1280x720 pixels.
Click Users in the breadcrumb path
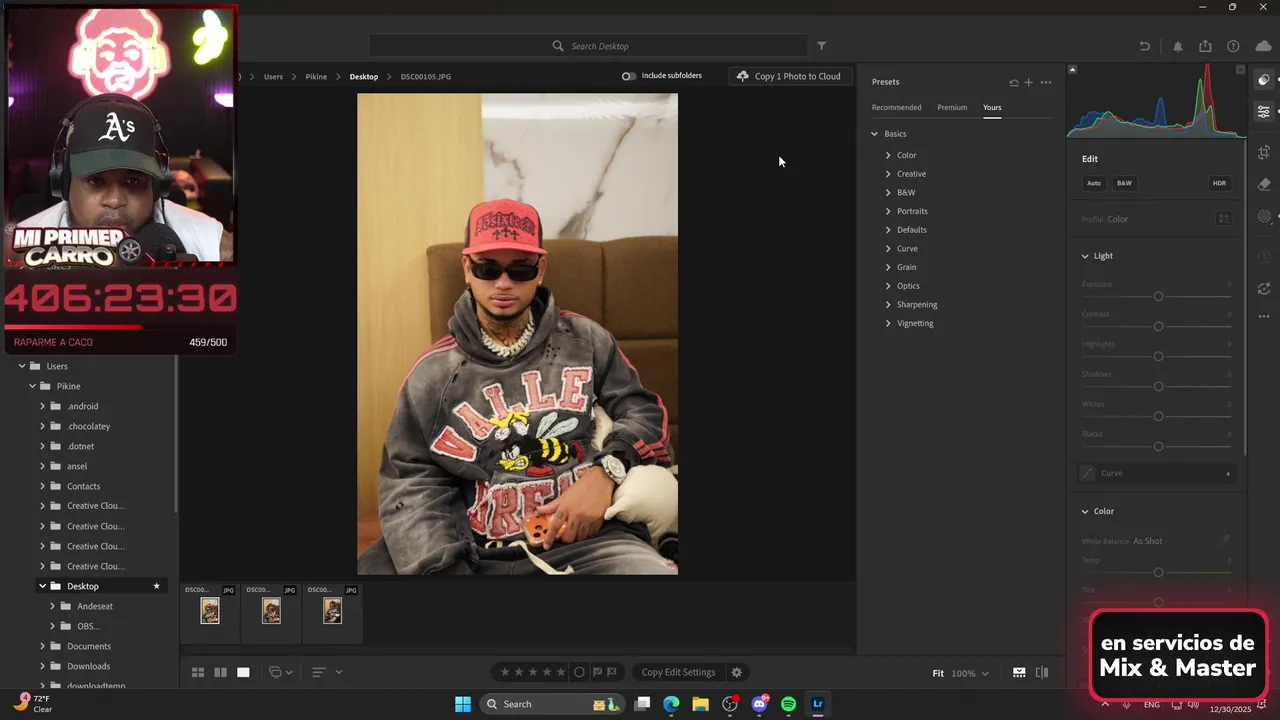273,76
